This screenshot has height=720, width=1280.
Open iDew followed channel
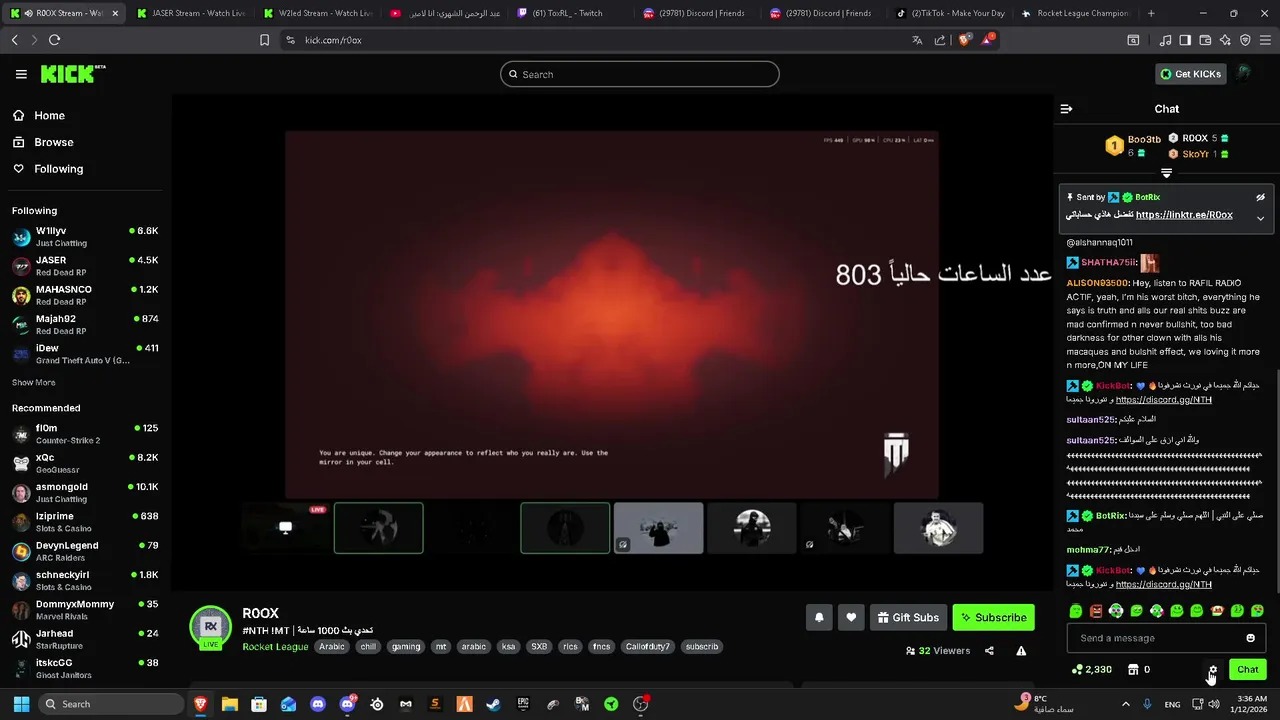(84, 353)
